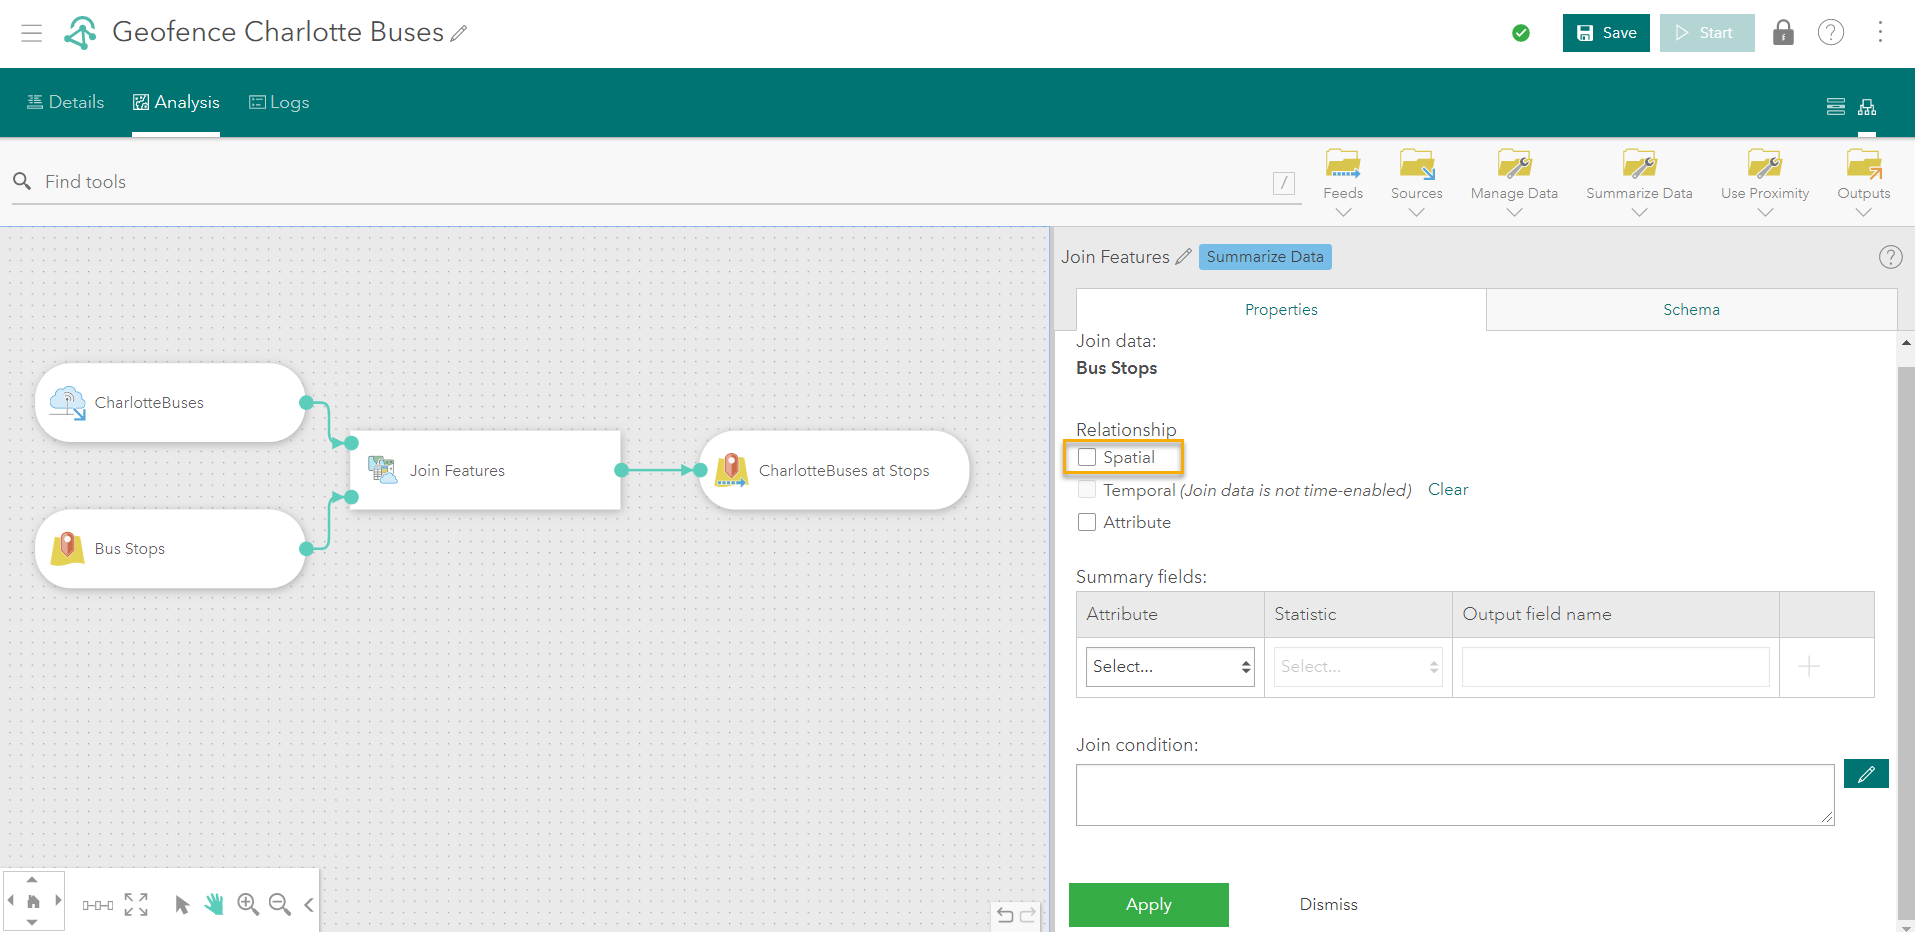
Task: Expand the Sources folder
Action: [x=1417, y=181]
